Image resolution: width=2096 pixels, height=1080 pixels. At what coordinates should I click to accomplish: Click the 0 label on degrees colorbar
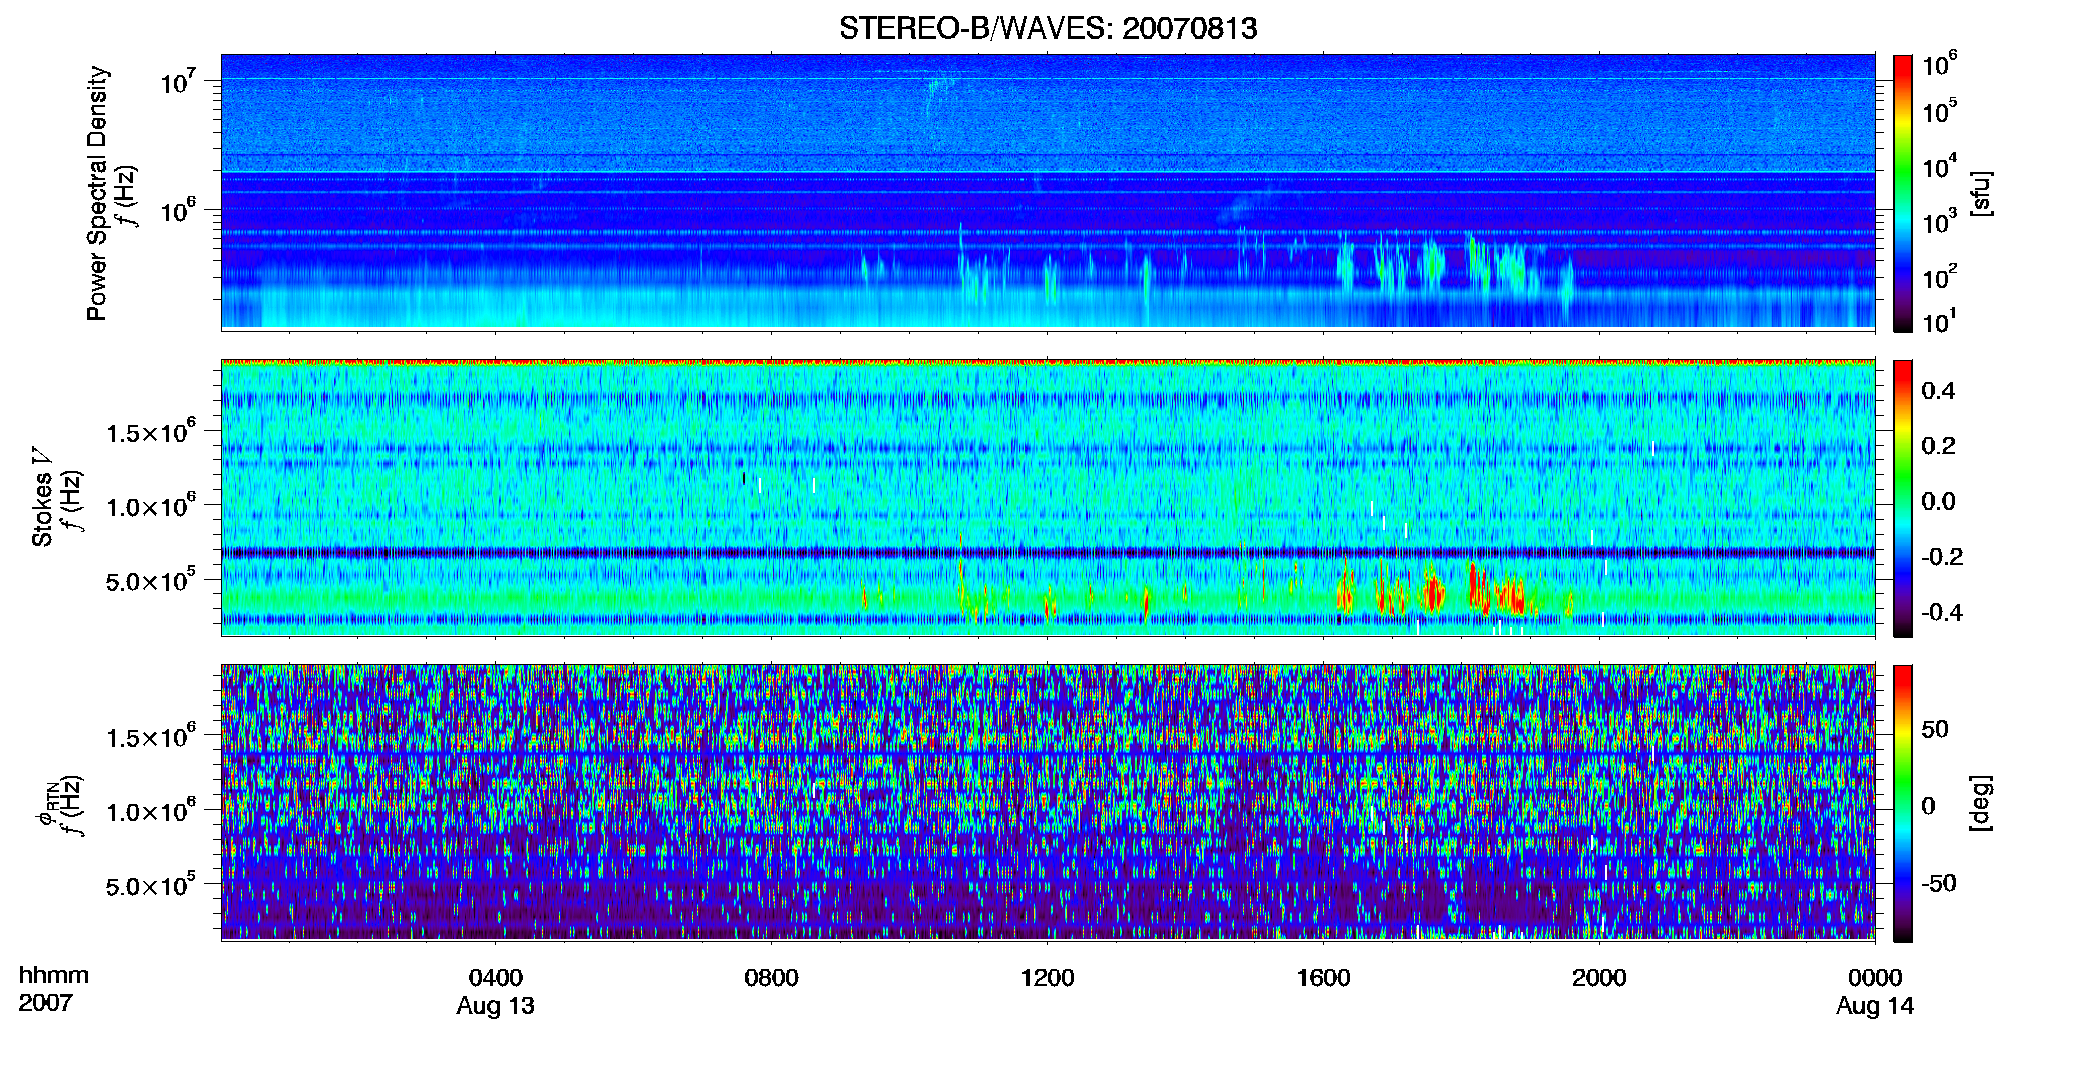tap(1928, 806)
